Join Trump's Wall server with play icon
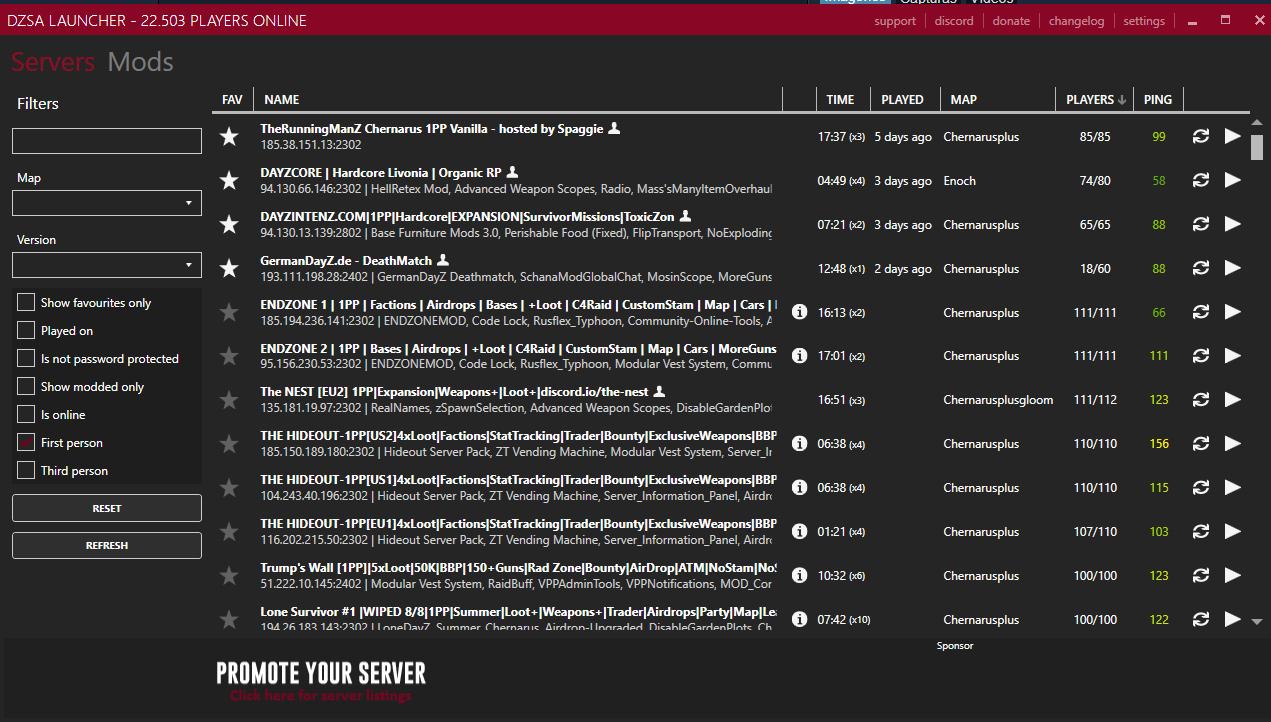The width and height of the screenshot is (1271, 722). (1232, 575)
